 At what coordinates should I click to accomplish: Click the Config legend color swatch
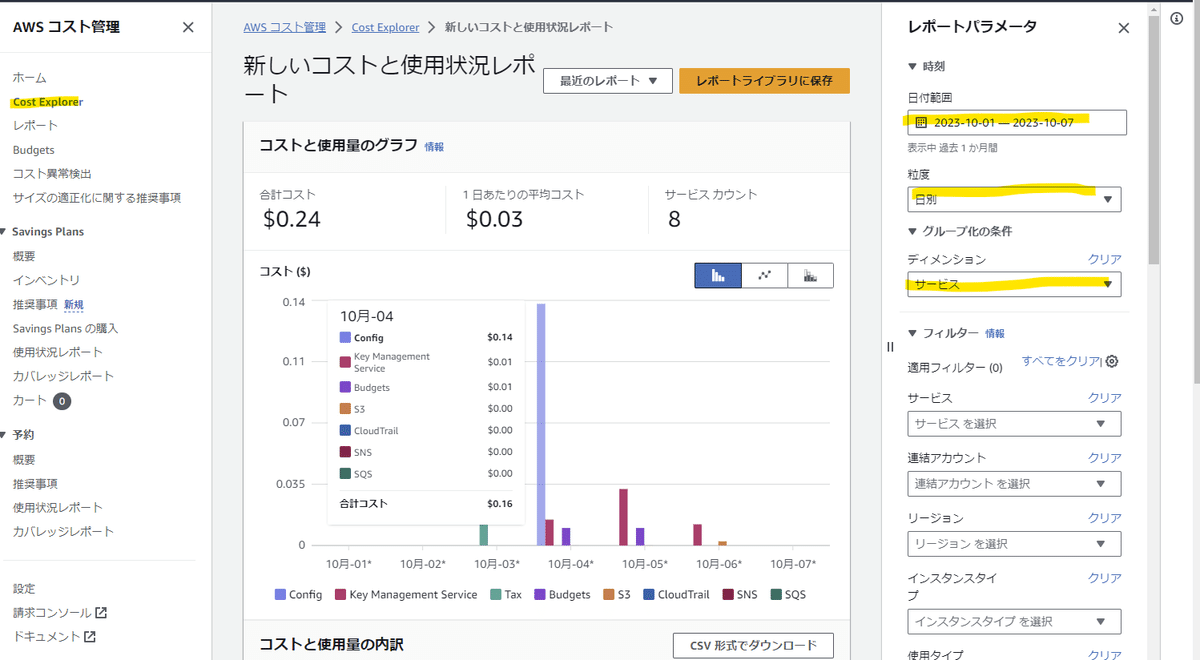(280, 594)
